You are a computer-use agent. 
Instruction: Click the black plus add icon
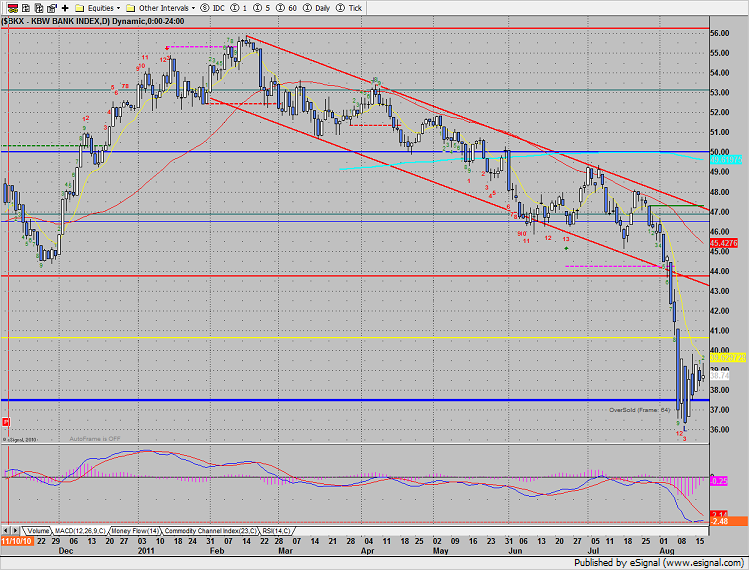tap(65, 8)
